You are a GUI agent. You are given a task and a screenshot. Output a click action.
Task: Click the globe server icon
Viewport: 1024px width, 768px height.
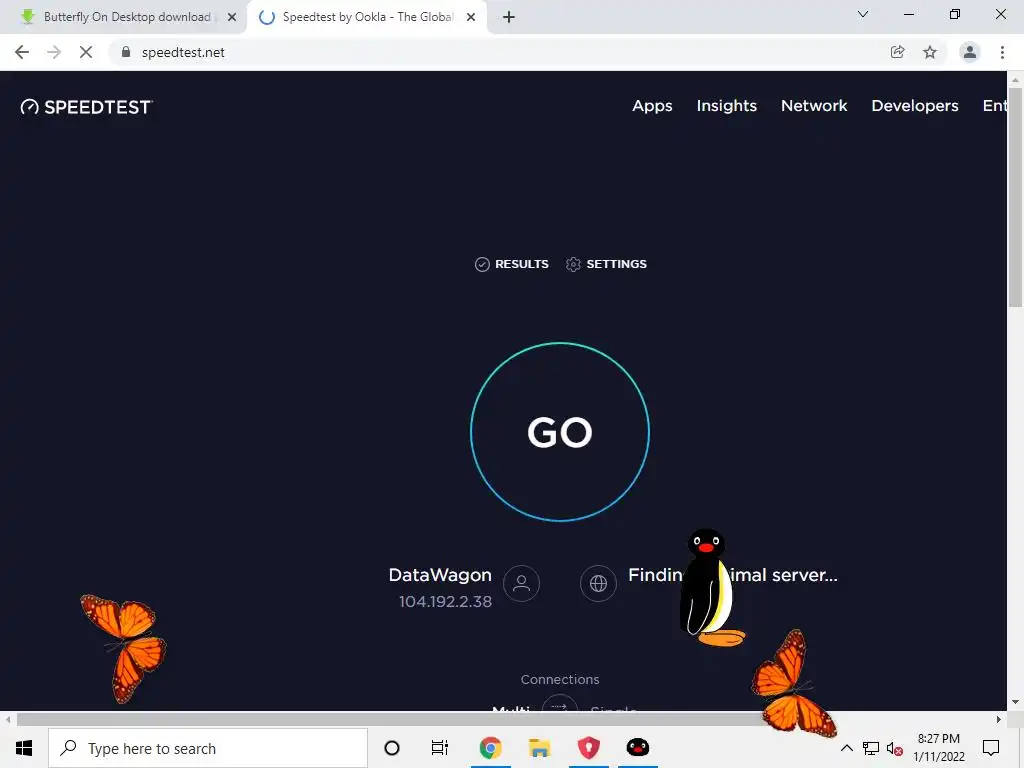598,583
